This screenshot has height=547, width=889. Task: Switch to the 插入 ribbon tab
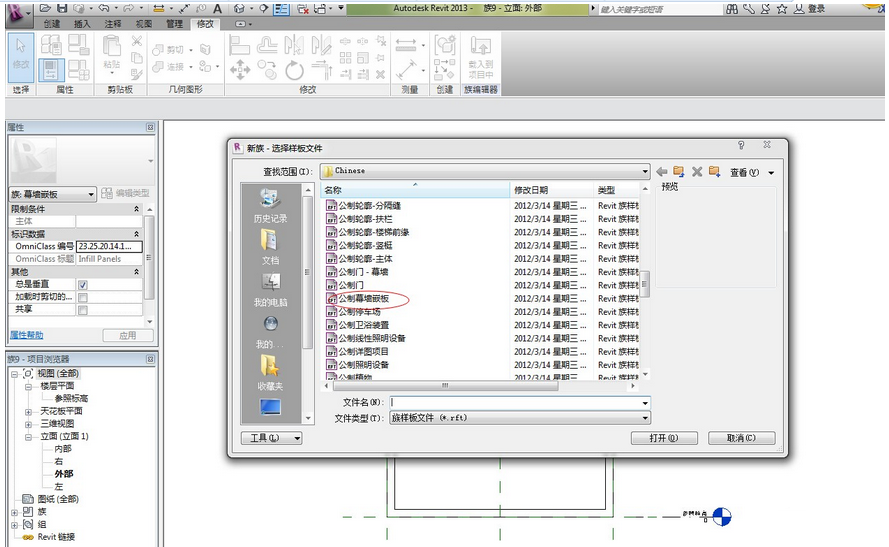coord(82,23)
